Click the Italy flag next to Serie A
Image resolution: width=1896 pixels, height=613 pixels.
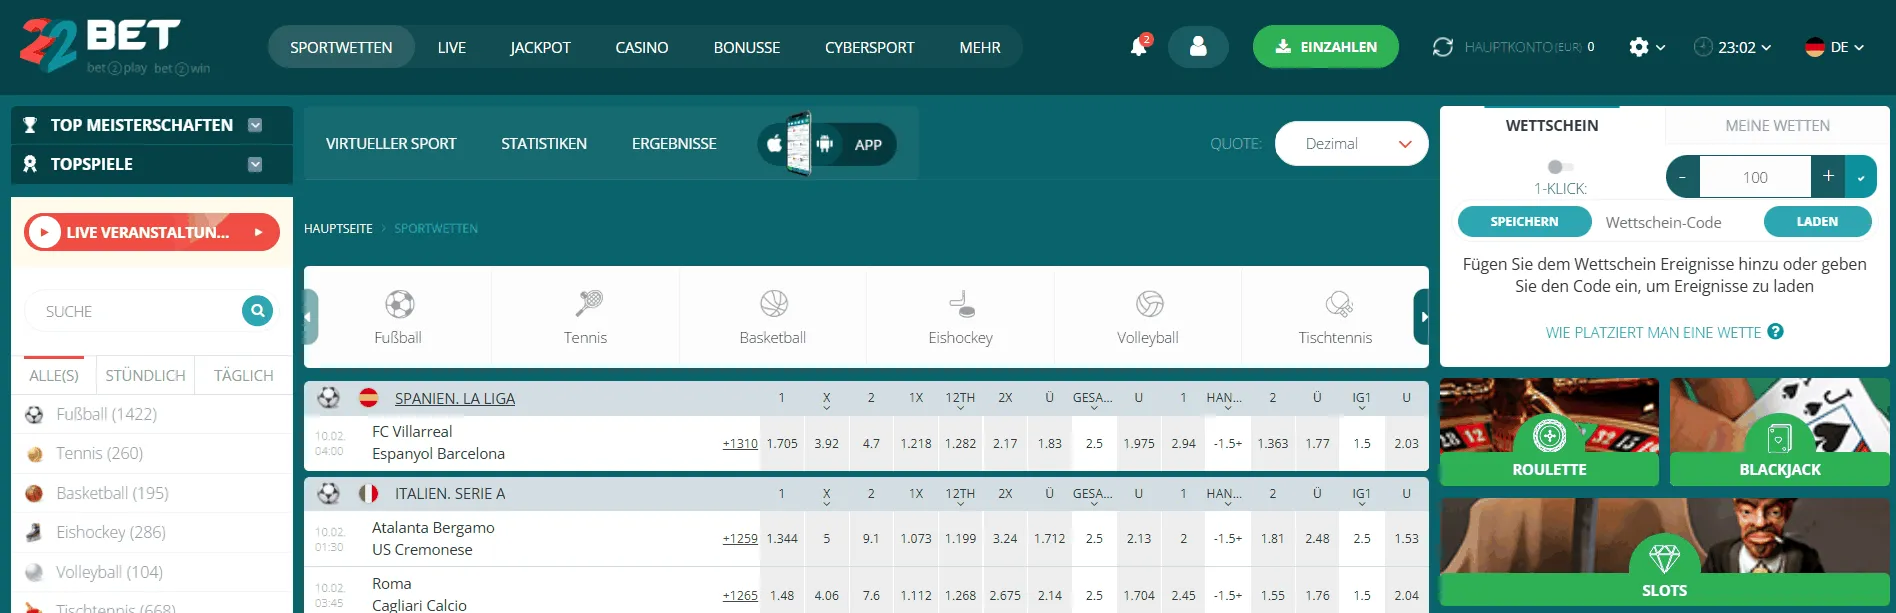(x=368, y=494)
